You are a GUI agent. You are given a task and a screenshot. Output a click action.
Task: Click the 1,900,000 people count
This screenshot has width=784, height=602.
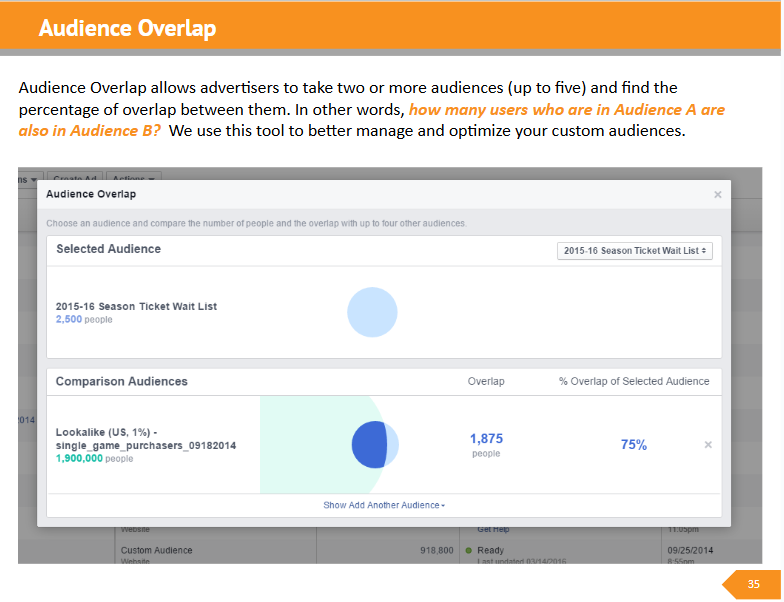tap(79, 458)
